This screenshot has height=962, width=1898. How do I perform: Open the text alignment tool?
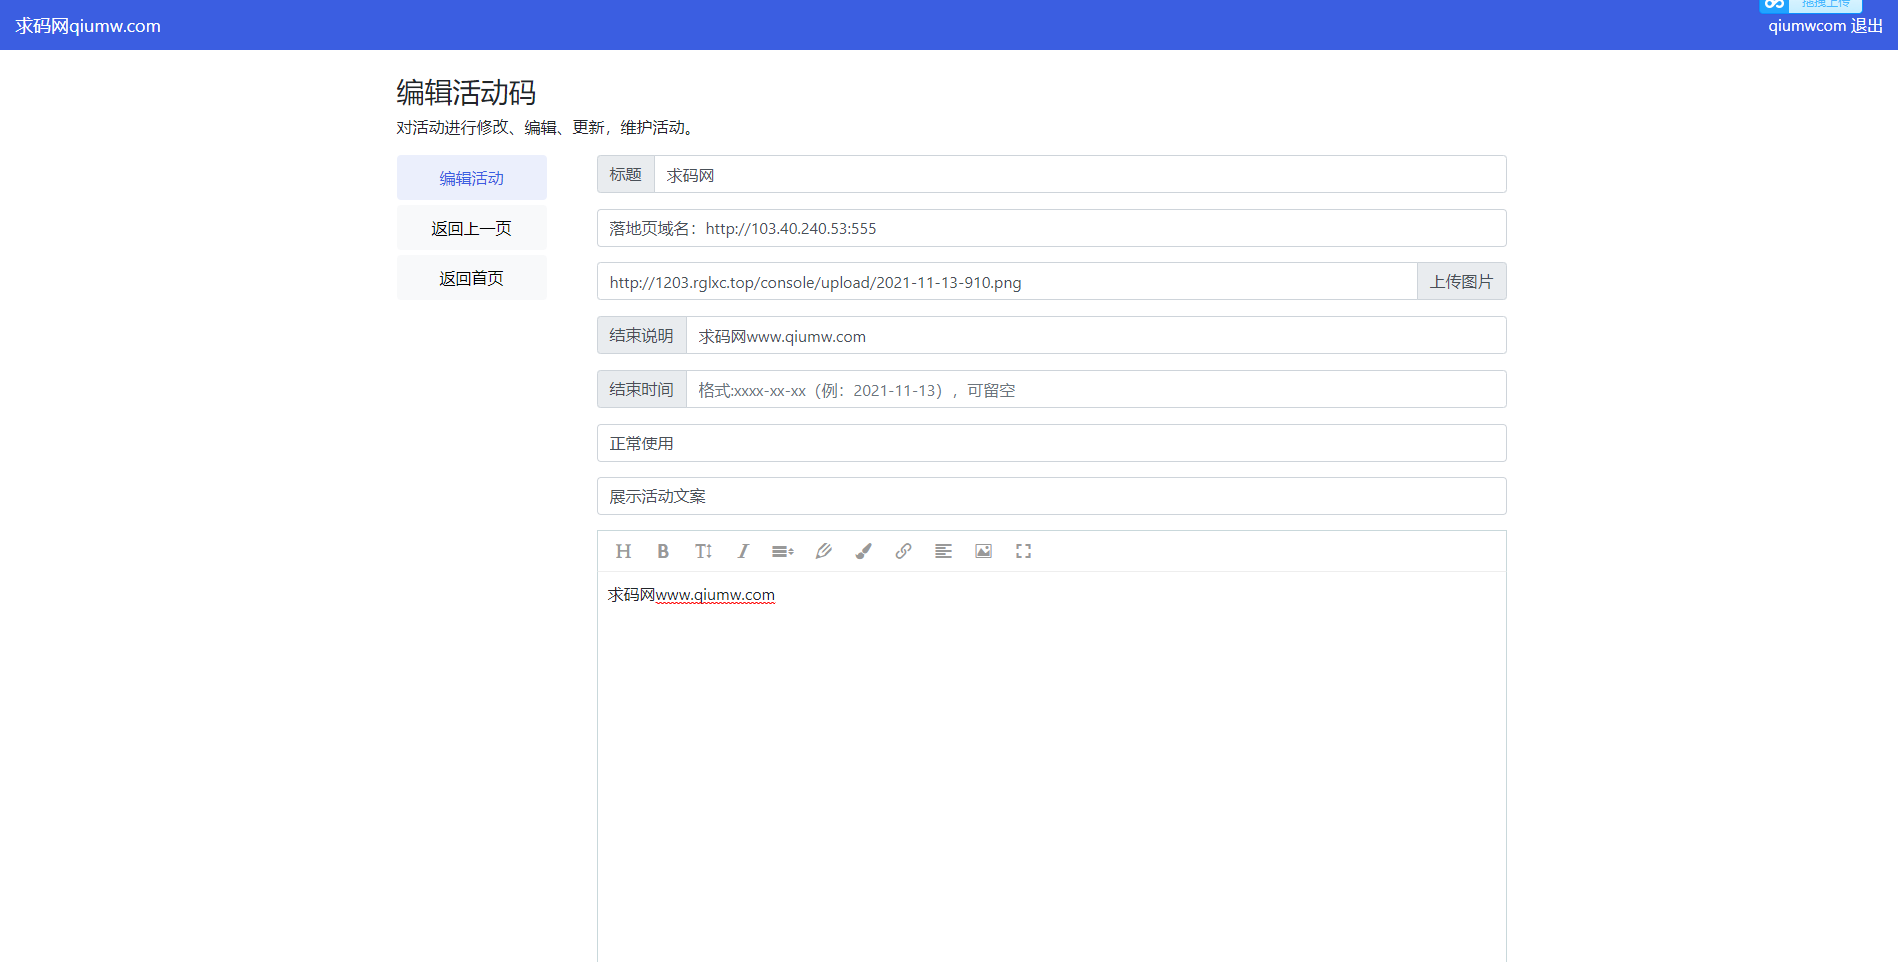[x=943, y=551]
